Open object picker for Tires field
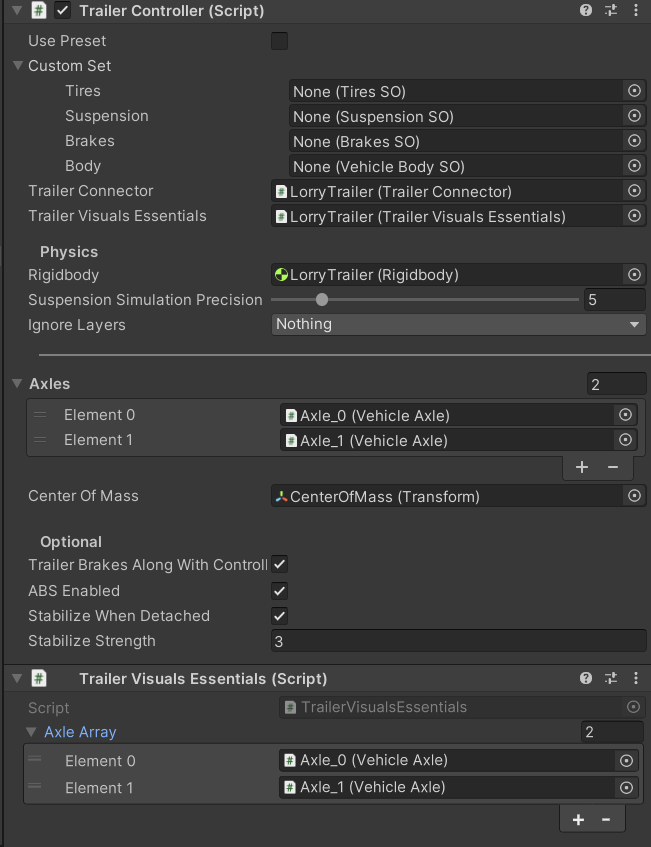Viewport: 651px width, 847px height. [x=634, y=91]
